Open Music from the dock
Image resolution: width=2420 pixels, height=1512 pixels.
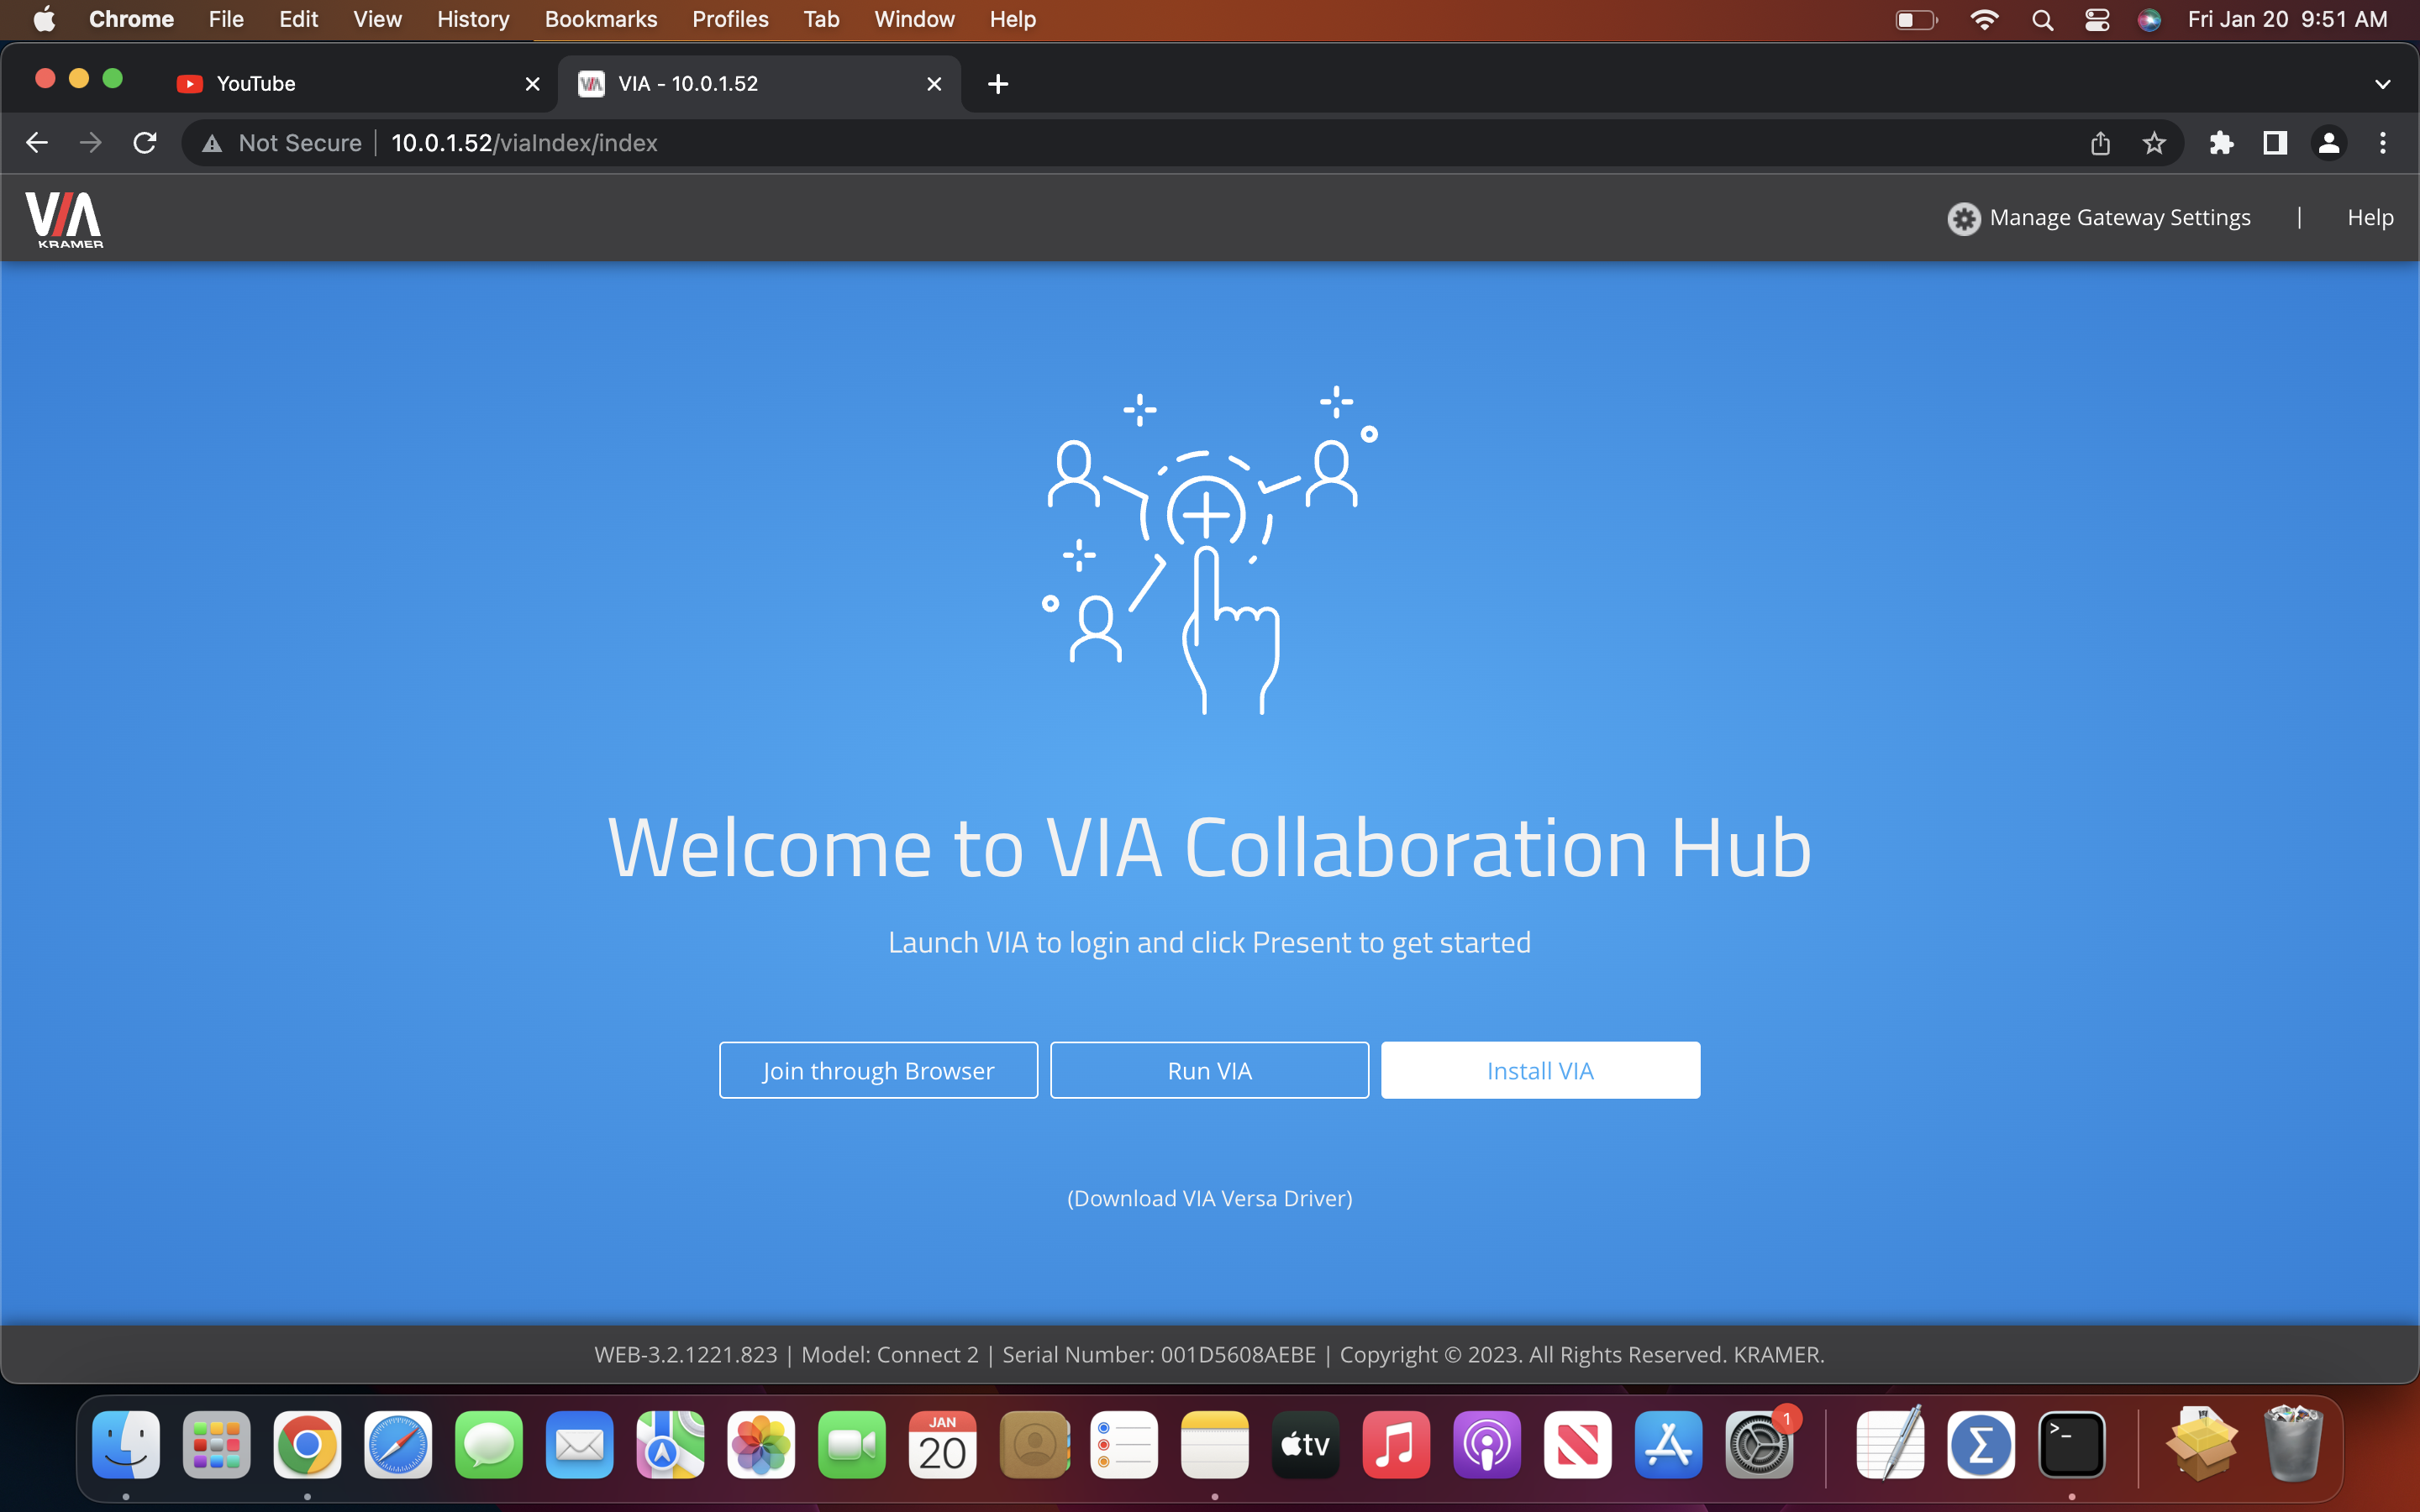1396,1444
